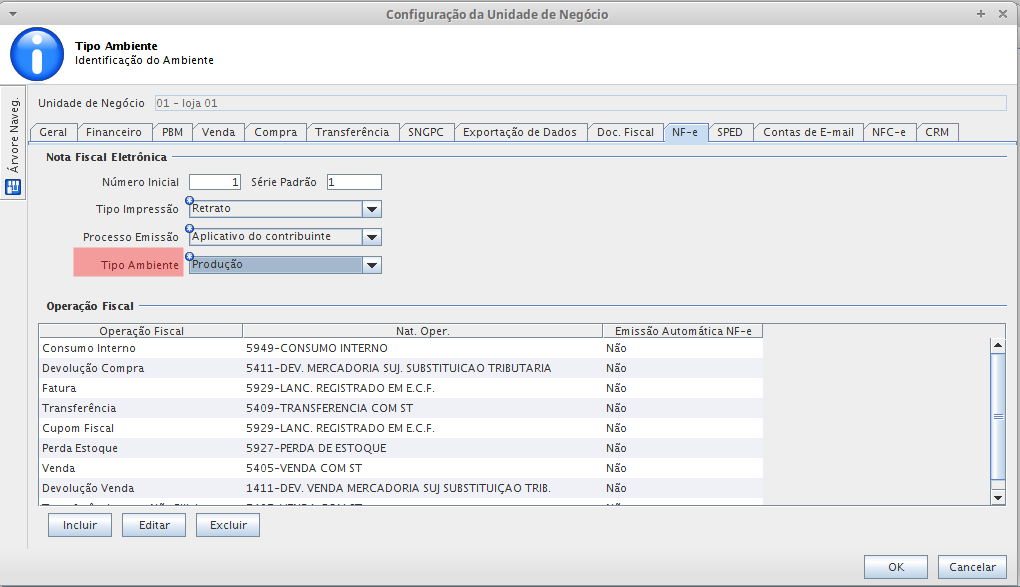Select the Perda Estoque row
The width and height of the screenshot is (1020, 587).
point(401,448)
